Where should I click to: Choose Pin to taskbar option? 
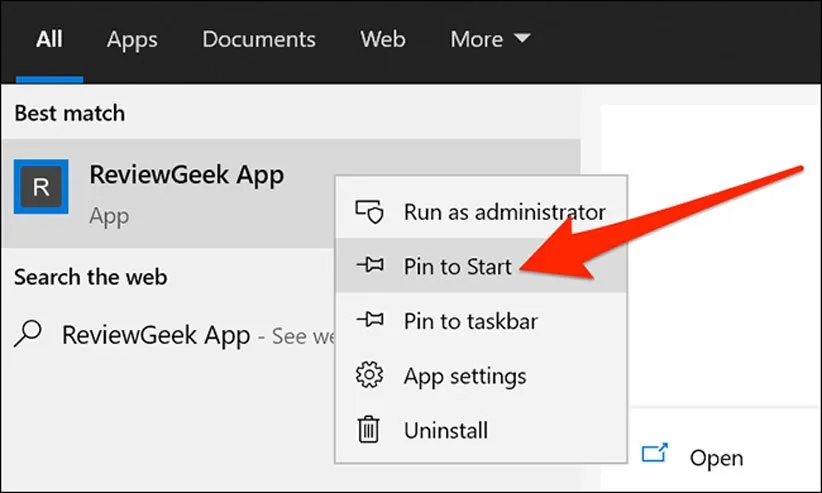[470, 322]
